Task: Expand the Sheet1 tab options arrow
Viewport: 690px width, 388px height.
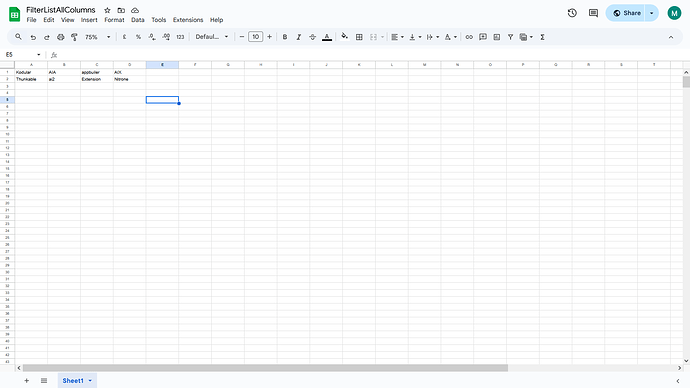Action: tap(90, 381)
